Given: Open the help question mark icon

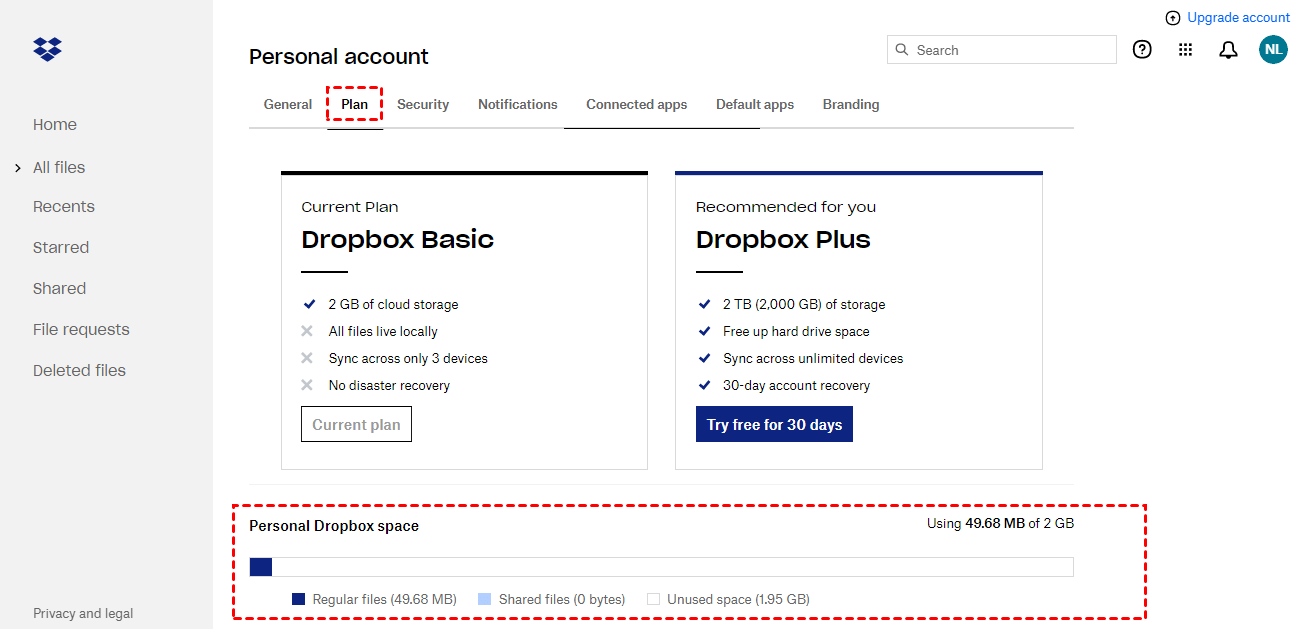Looking at the screenshot, I should tap(1142, 49).
